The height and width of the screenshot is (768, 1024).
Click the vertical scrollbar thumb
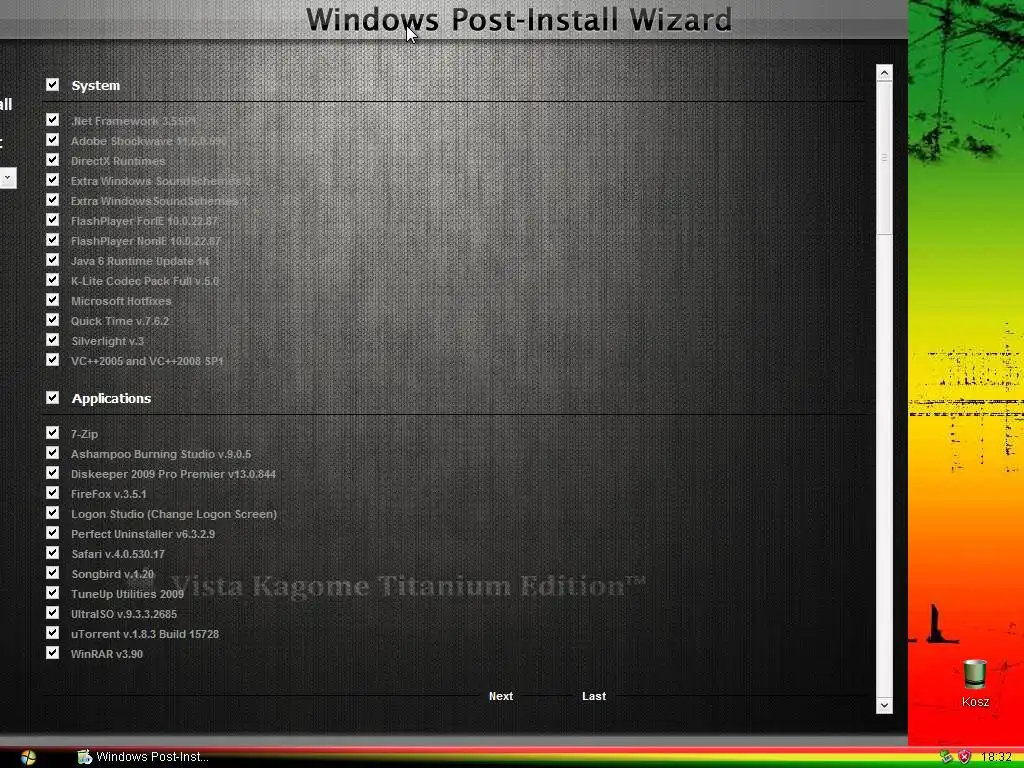[x=884, y=157]
